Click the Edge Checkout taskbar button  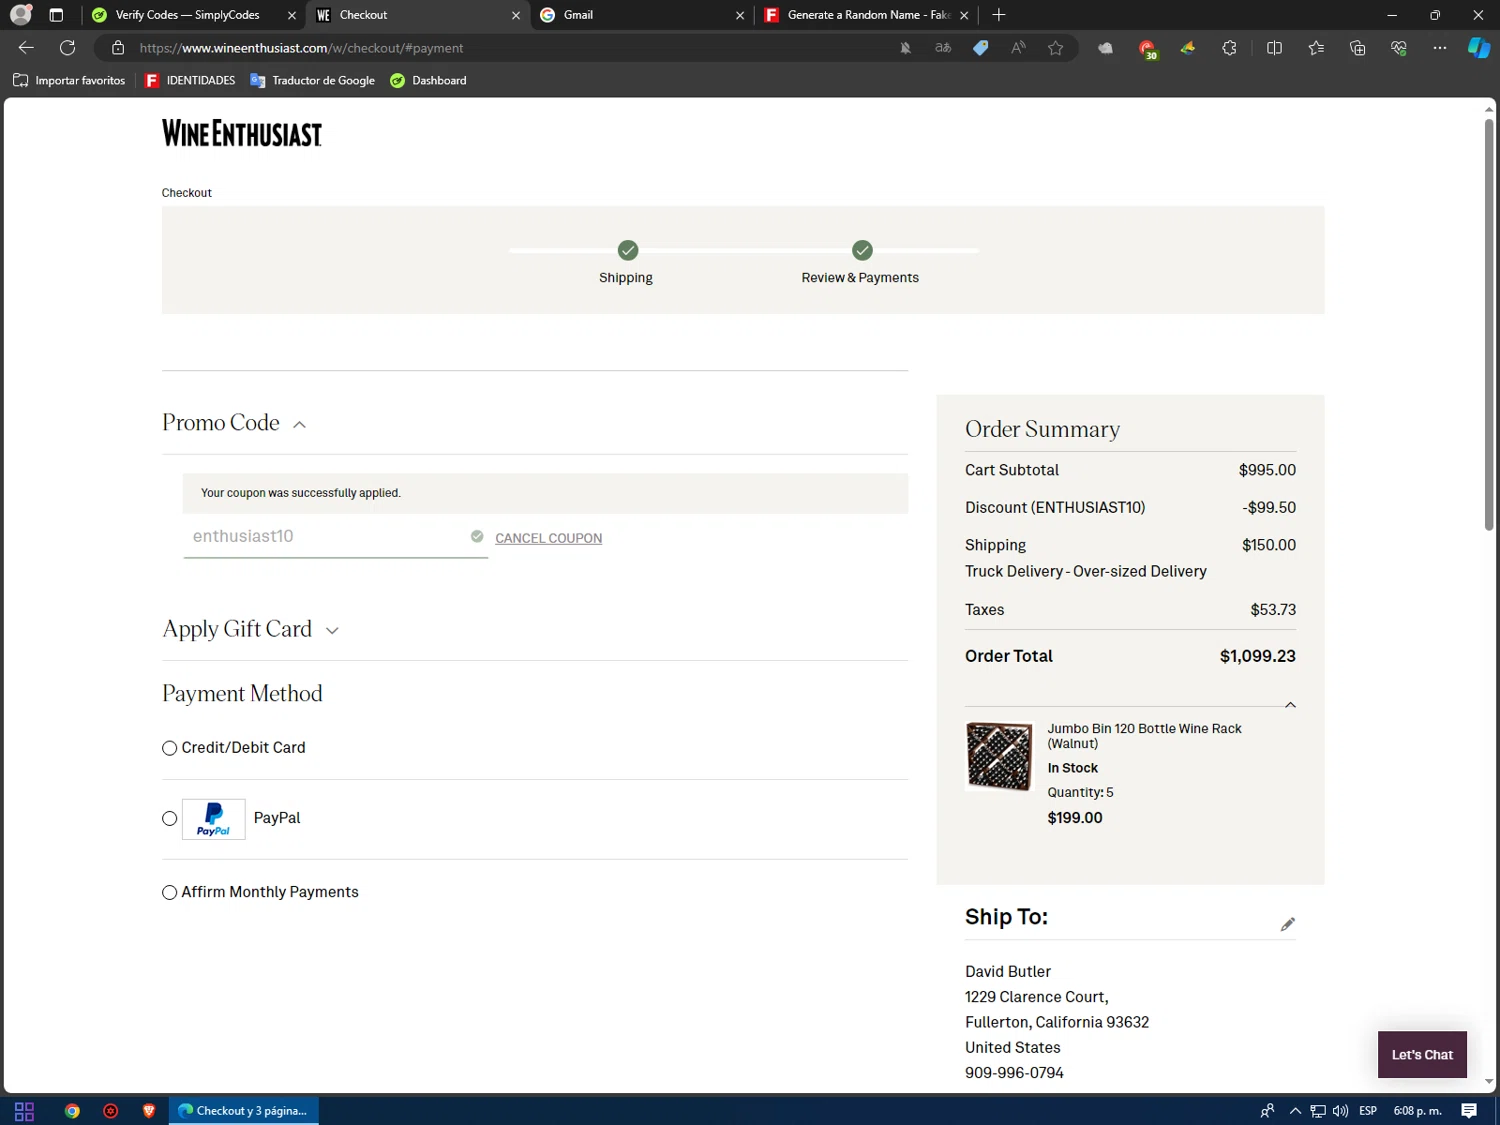243,1111
